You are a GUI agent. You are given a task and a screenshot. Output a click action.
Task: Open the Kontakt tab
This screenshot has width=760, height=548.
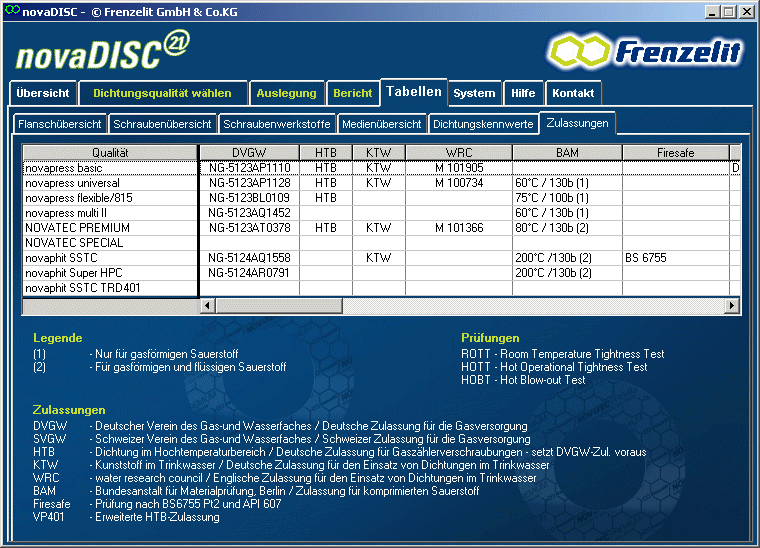[x=573, y=93]
